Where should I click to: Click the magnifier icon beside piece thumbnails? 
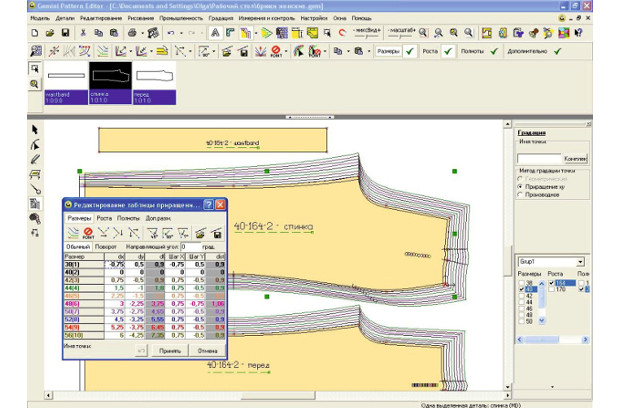click(x=36, y=84)
